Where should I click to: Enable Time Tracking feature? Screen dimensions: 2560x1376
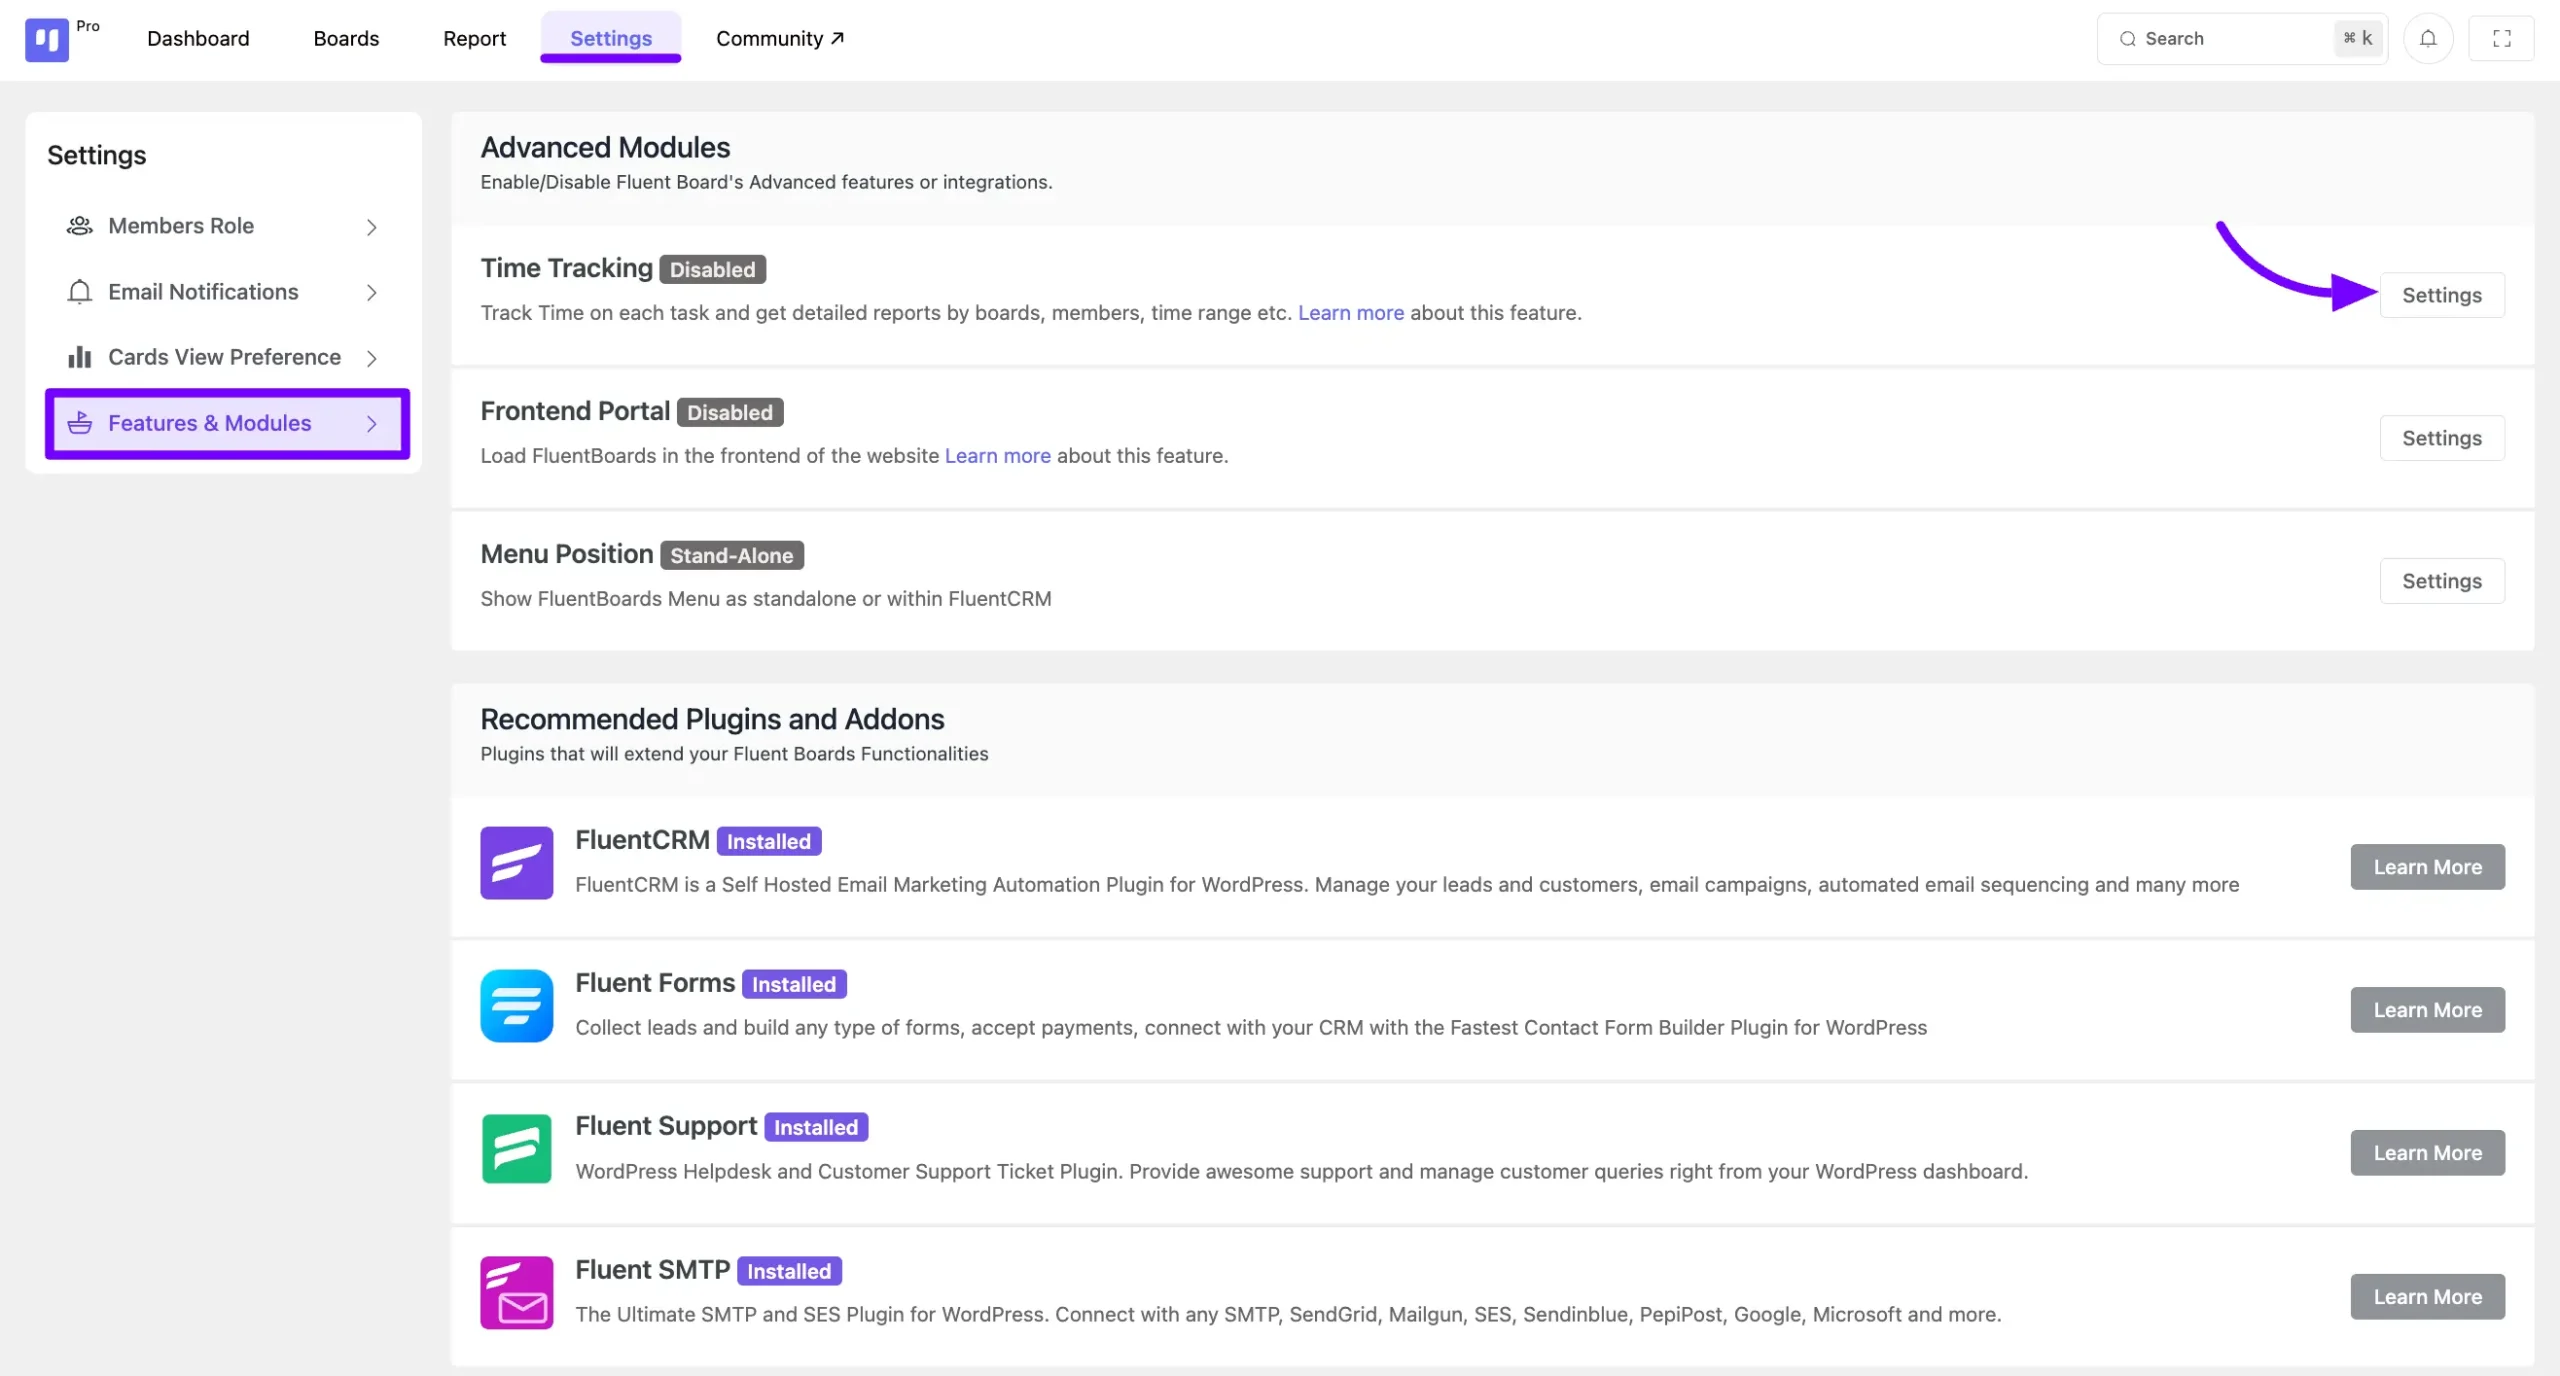click(2441, 295)
